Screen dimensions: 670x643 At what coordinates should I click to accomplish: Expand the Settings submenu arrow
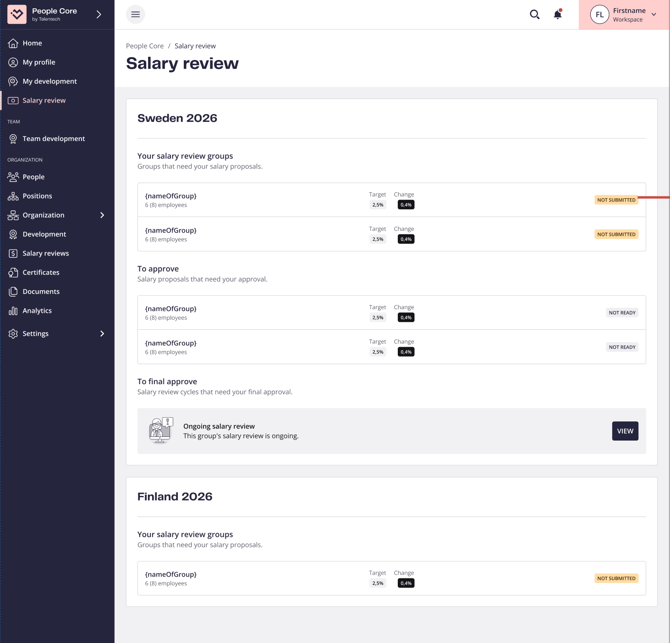tap(102, 334)
